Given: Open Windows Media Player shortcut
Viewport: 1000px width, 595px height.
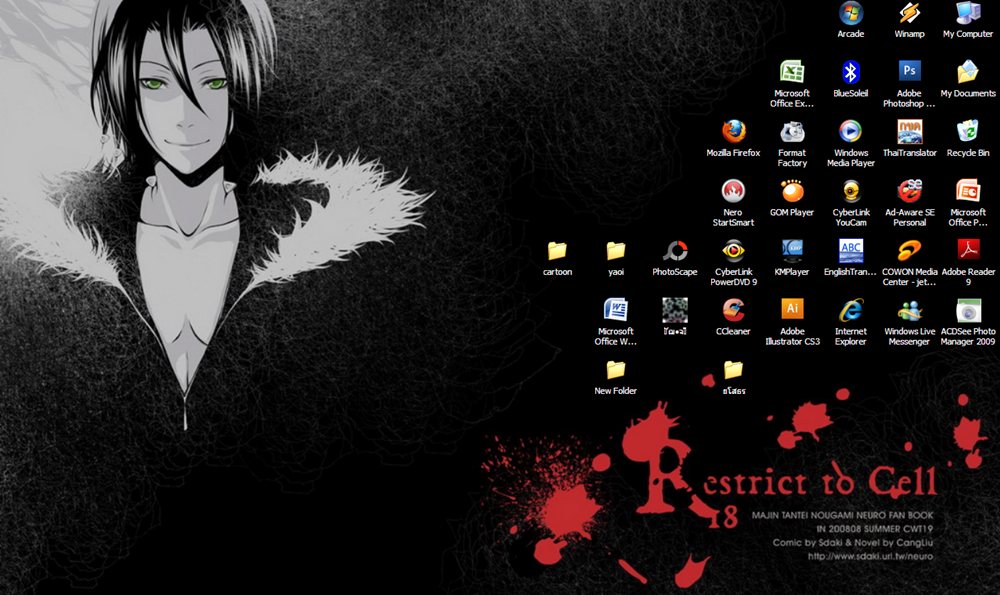Looking at the screenshot, I should [x=851, y=131].
